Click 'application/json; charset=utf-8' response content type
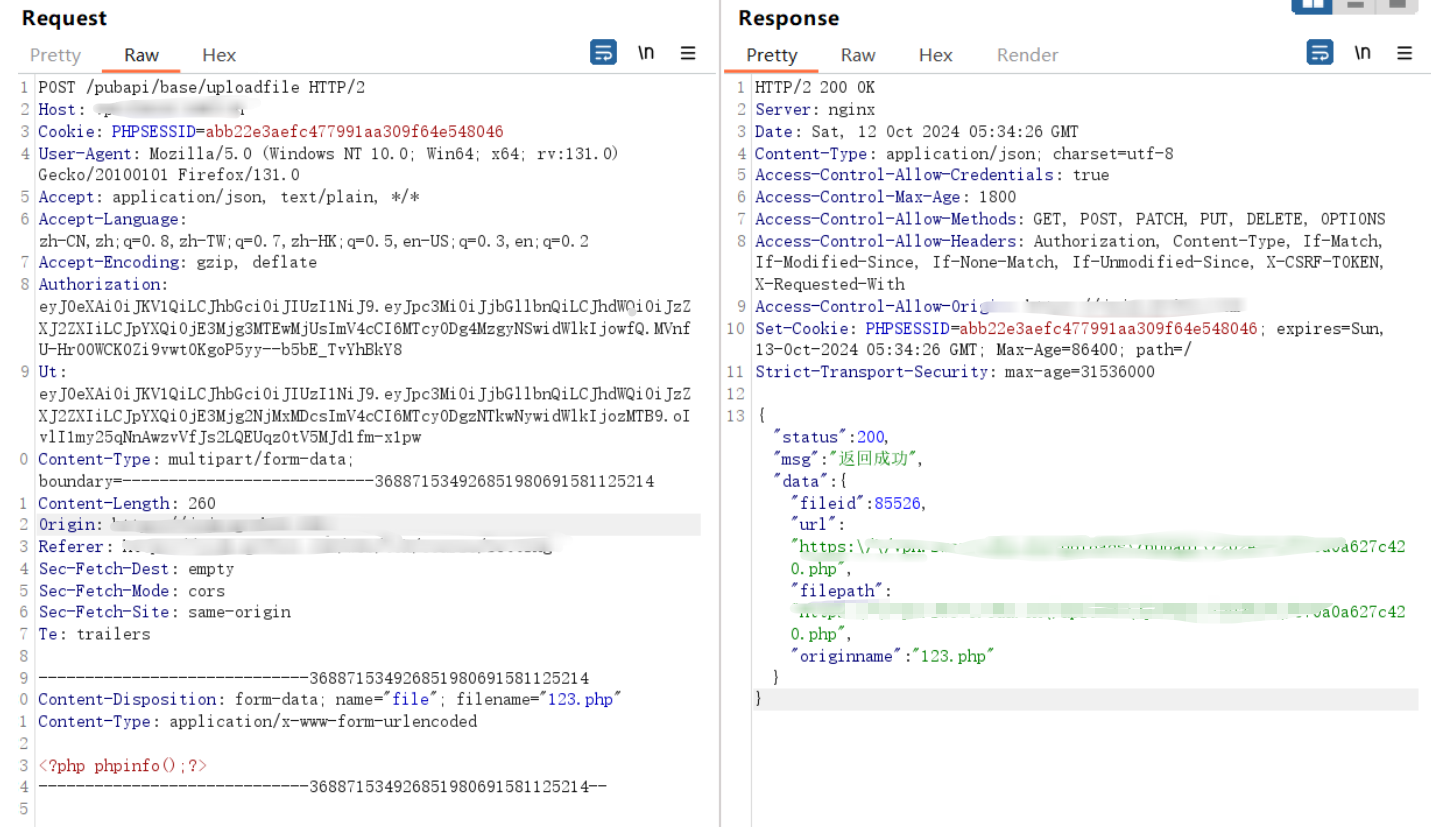This screenshot has width=1431, height=827. point(1029,154)
